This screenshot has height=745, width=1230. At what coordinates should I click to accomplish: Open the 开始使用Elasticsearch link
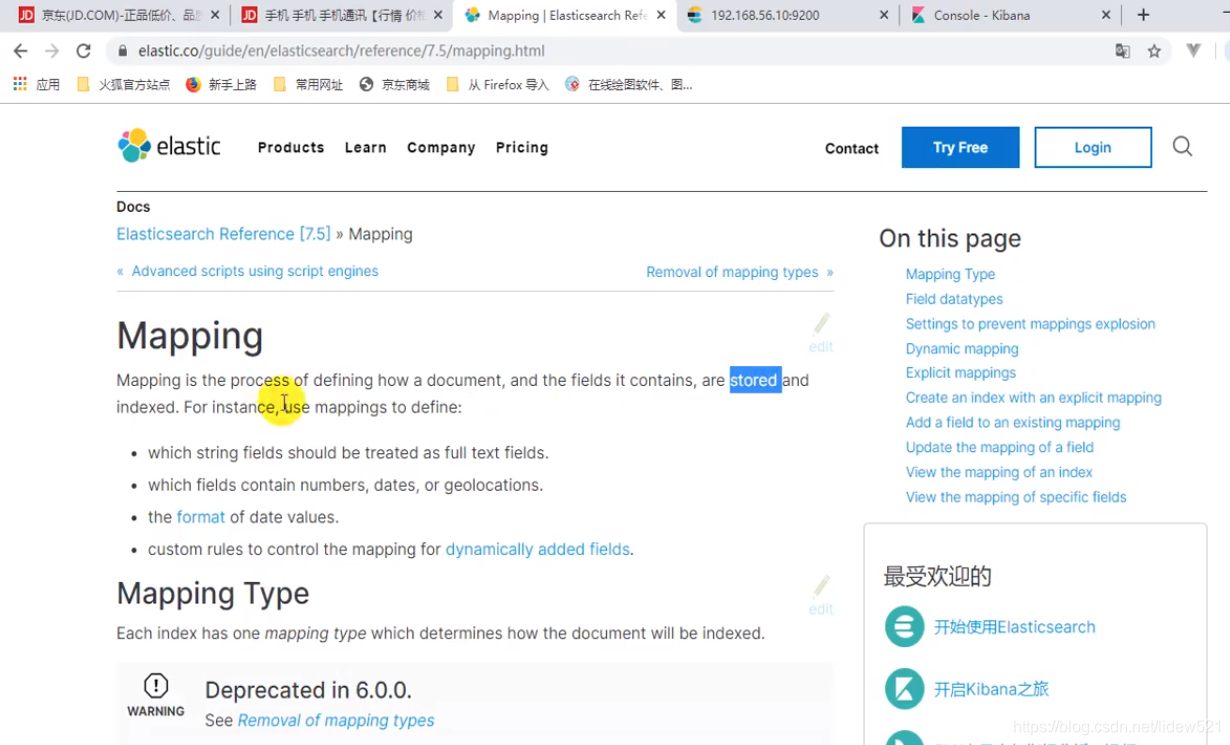tap(1014, 627)
